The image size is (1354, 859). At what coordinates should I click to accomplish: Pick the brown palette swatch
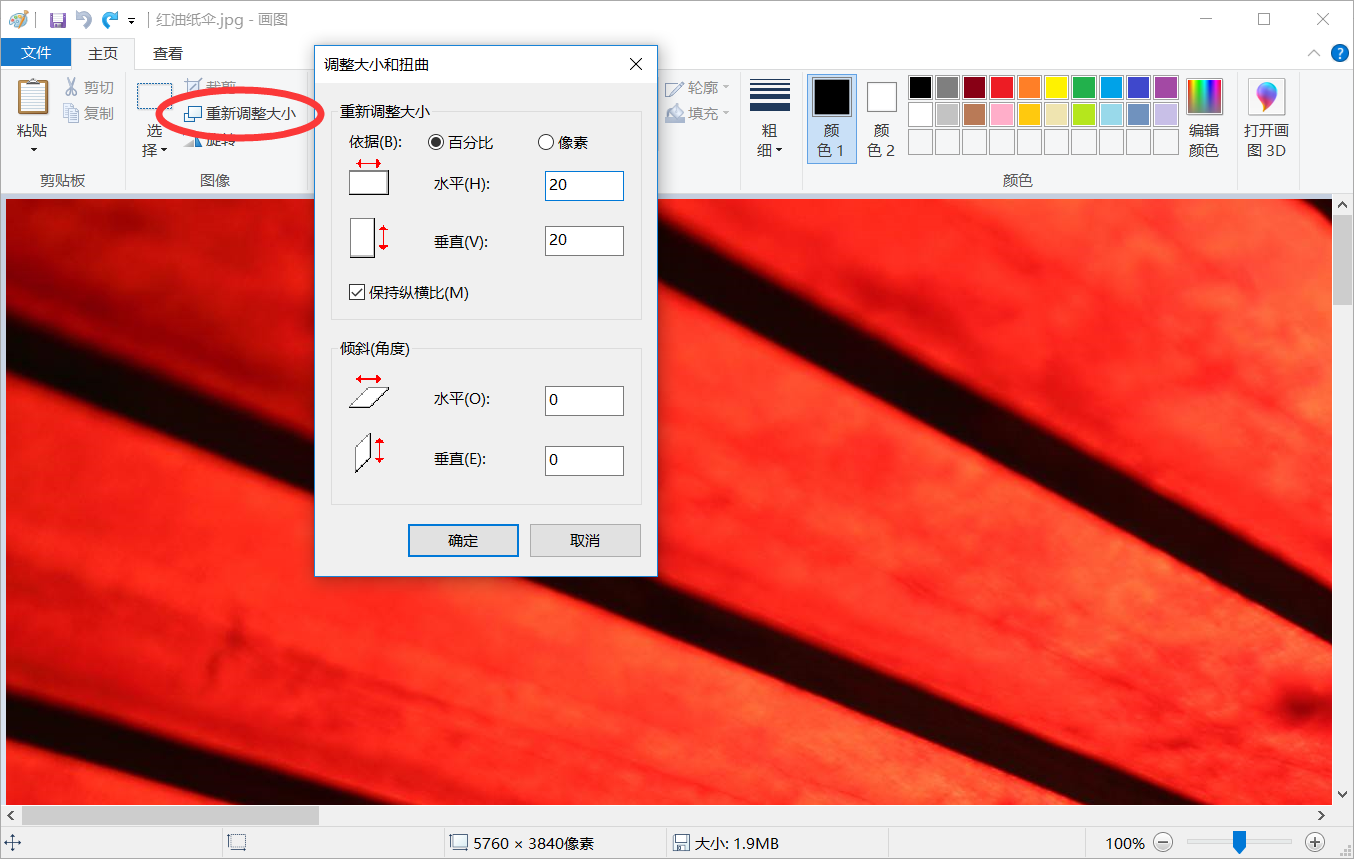point(975,115)
